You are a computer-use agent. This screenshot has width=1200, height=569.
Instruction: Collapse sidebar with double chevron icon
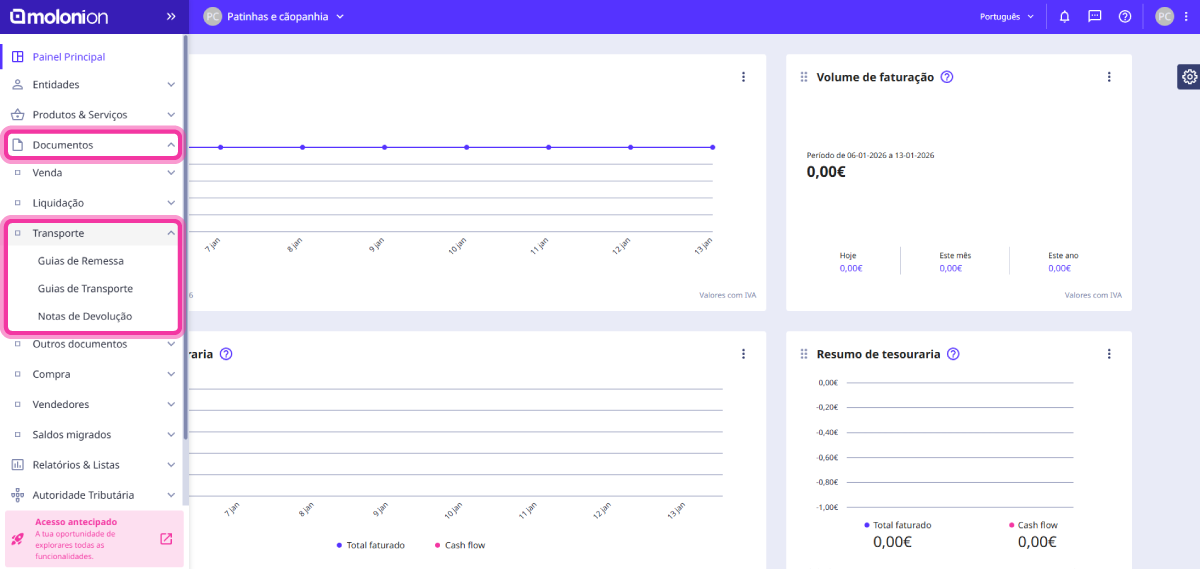[x=171, y=17]
